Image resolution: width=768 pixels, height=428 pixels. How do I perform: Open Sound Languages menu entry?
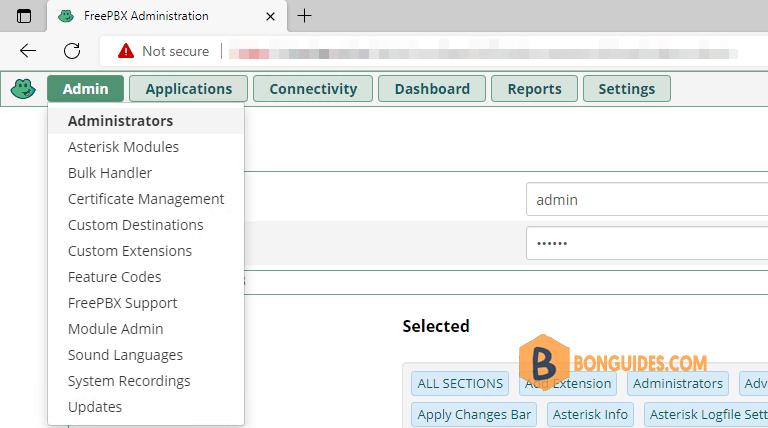[x=146, y=355]
